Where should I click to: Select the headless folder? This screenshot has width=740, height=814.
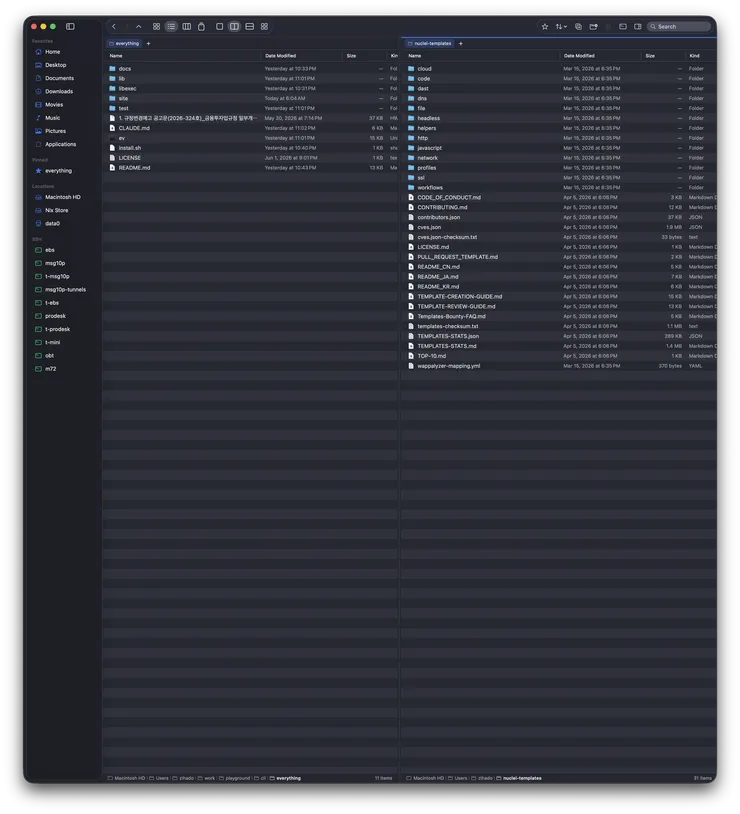[x=559, y=118]
